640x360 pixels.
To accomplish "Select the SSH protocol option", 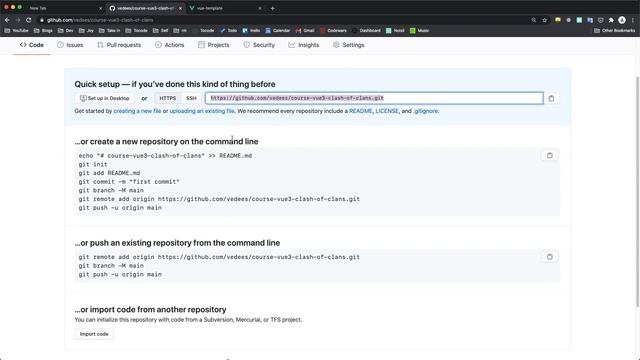I will [x=191, y=98].
